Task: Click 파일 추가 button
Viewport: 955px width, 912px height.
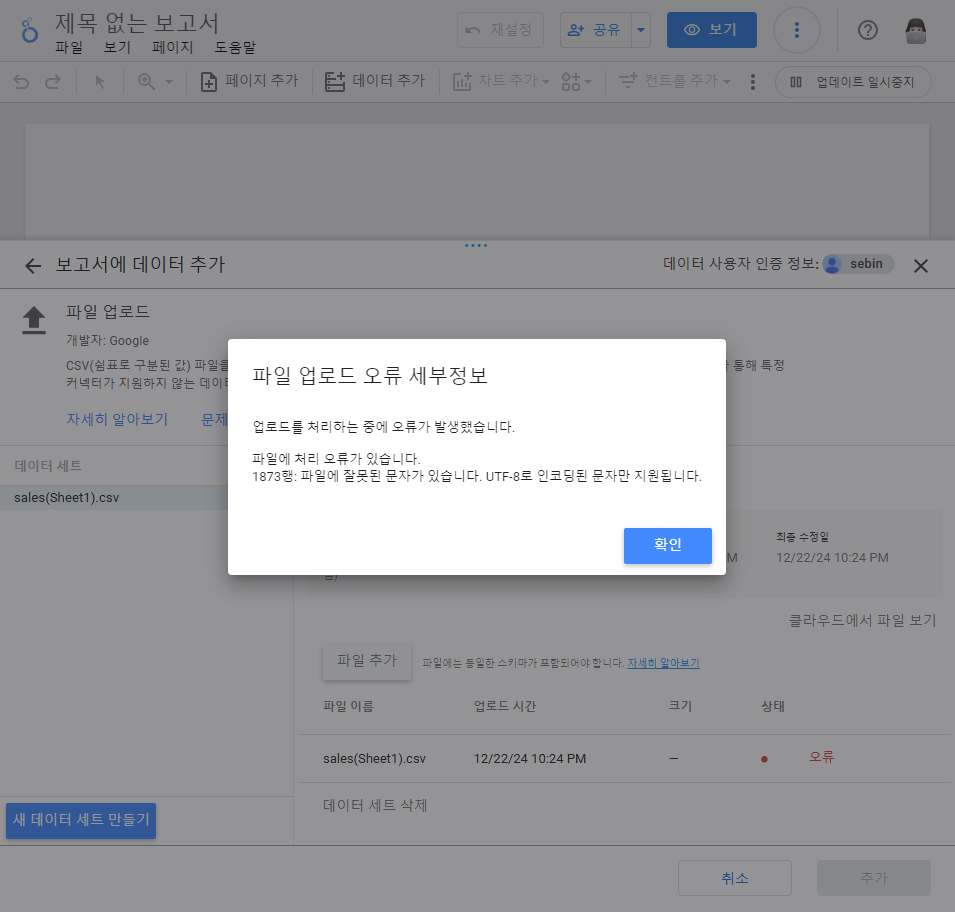Action: 367,661
